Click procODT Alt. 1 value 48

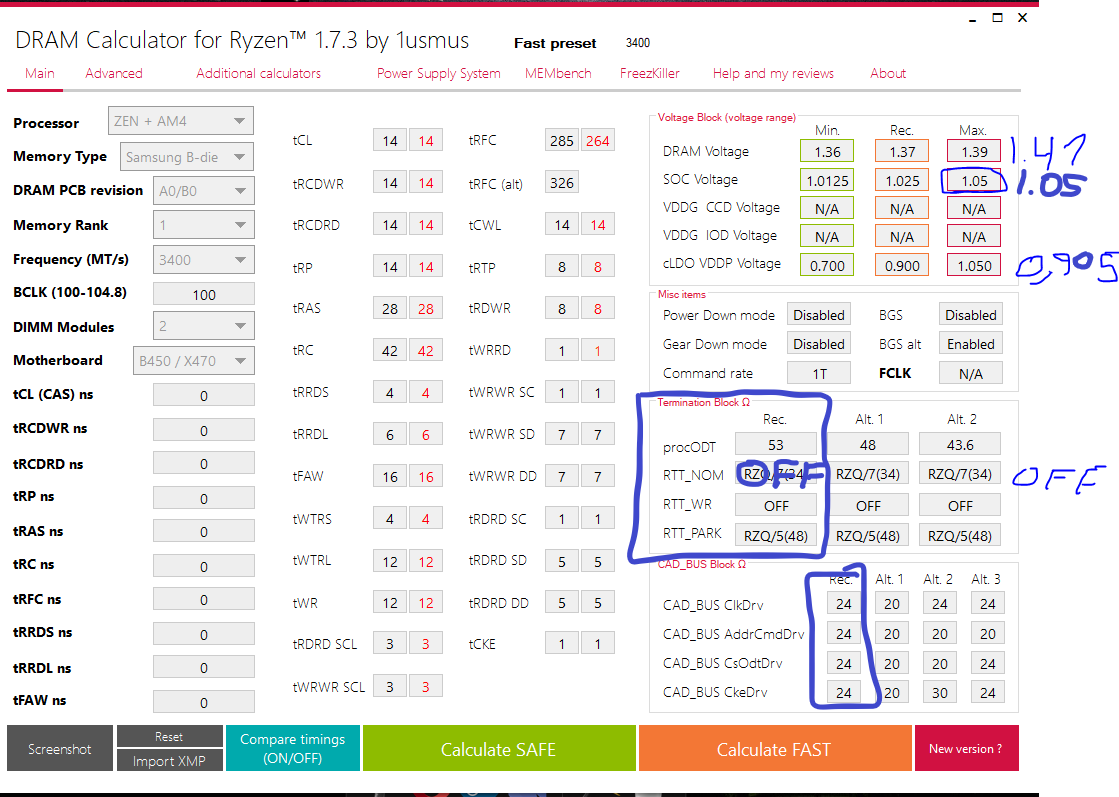click(x=868, y=445)
